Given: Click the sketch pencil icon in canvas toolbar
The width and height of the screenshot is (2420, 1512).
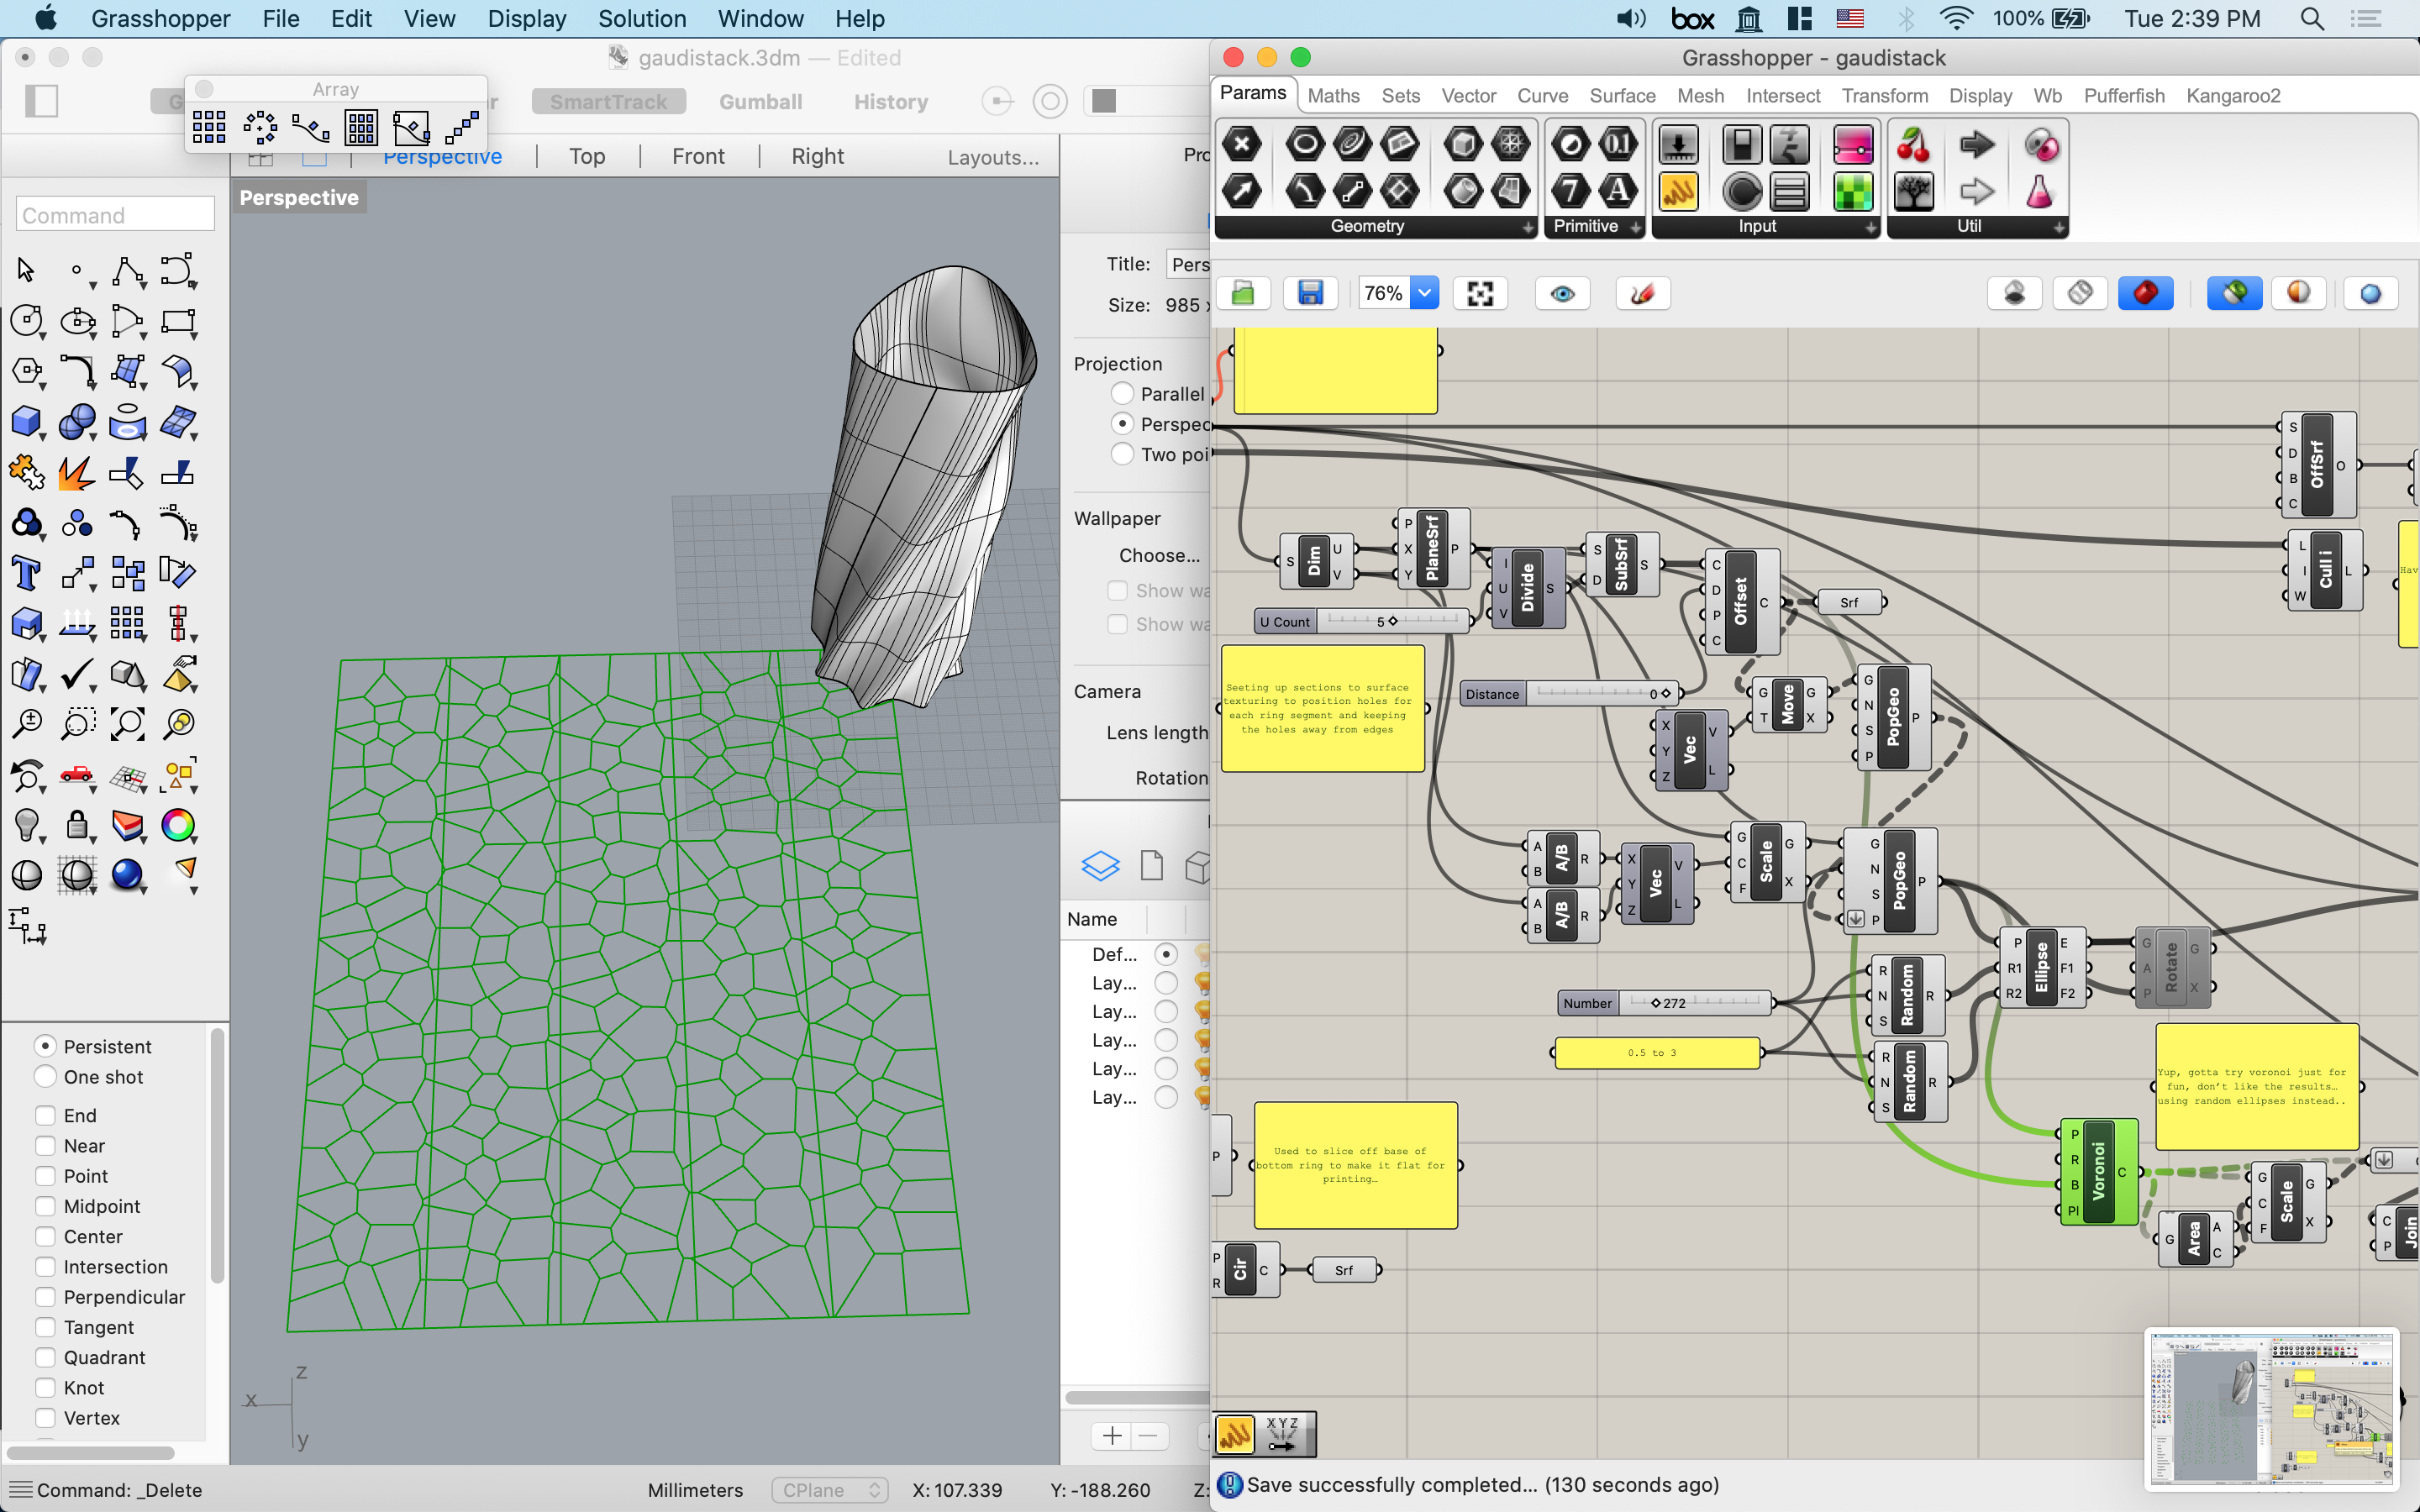Looking at the screenshot, I should tap(1643, 293).
